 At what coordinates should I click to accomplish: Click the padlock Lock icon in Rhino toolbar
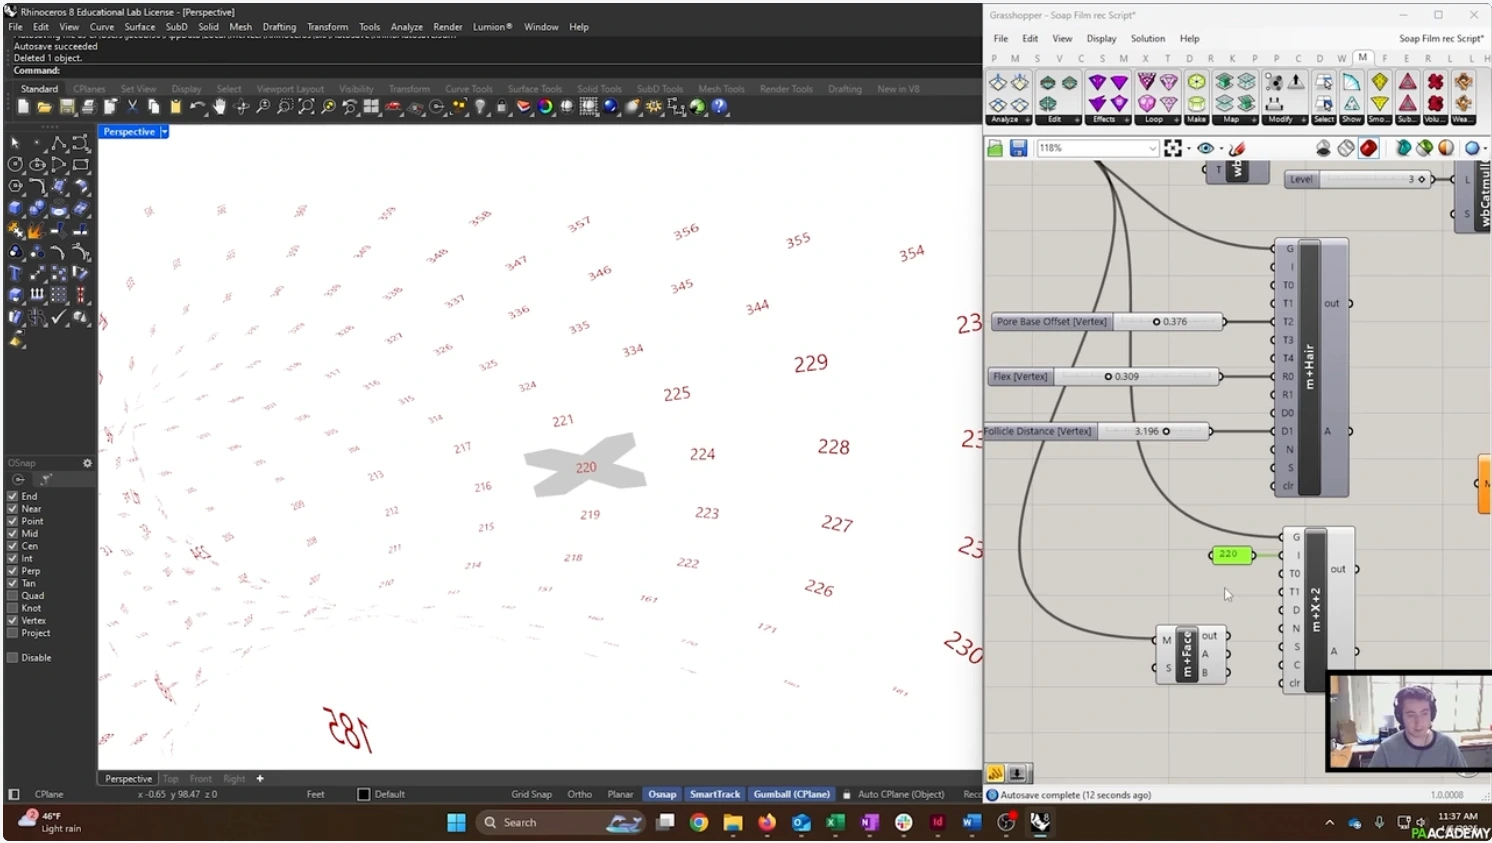click(x=502, y=106)
